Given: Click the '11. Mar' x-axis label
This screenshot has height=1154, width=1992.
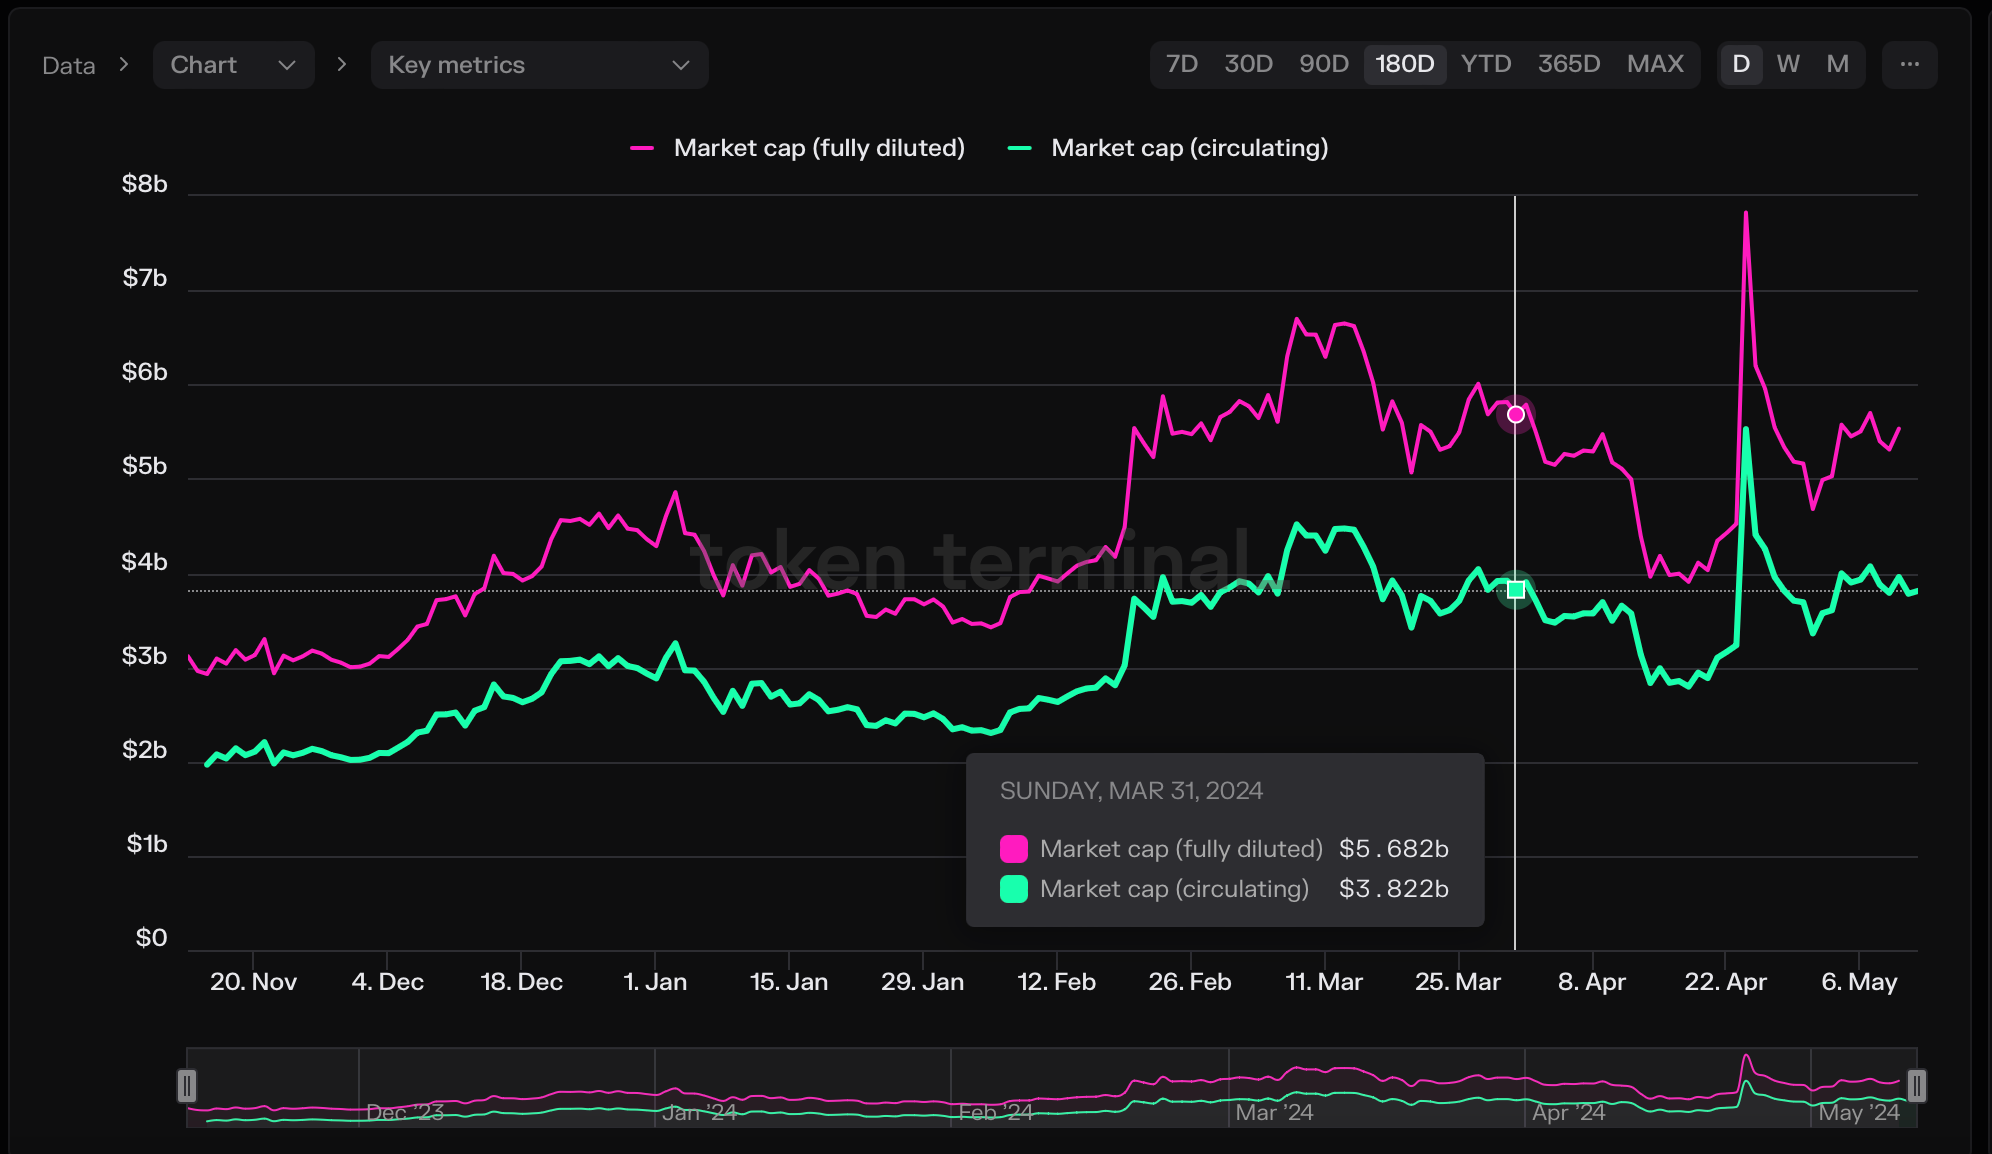Looking at the screenshot, I should 1324,982.
